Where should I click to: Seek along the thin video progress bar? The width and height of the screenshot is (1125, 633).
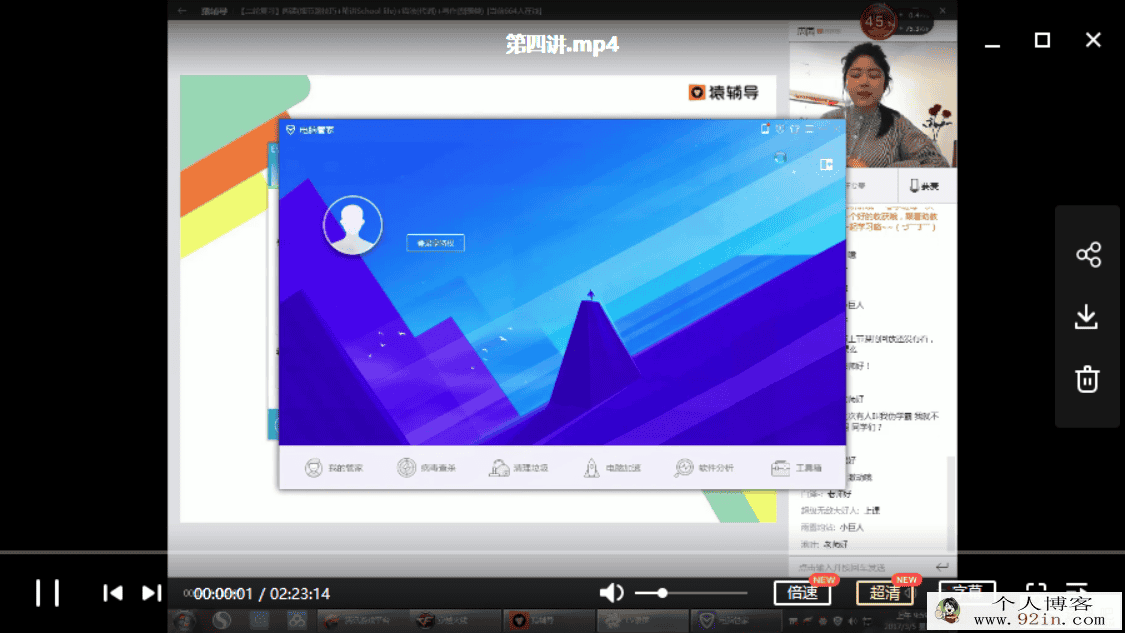[562, 552]
